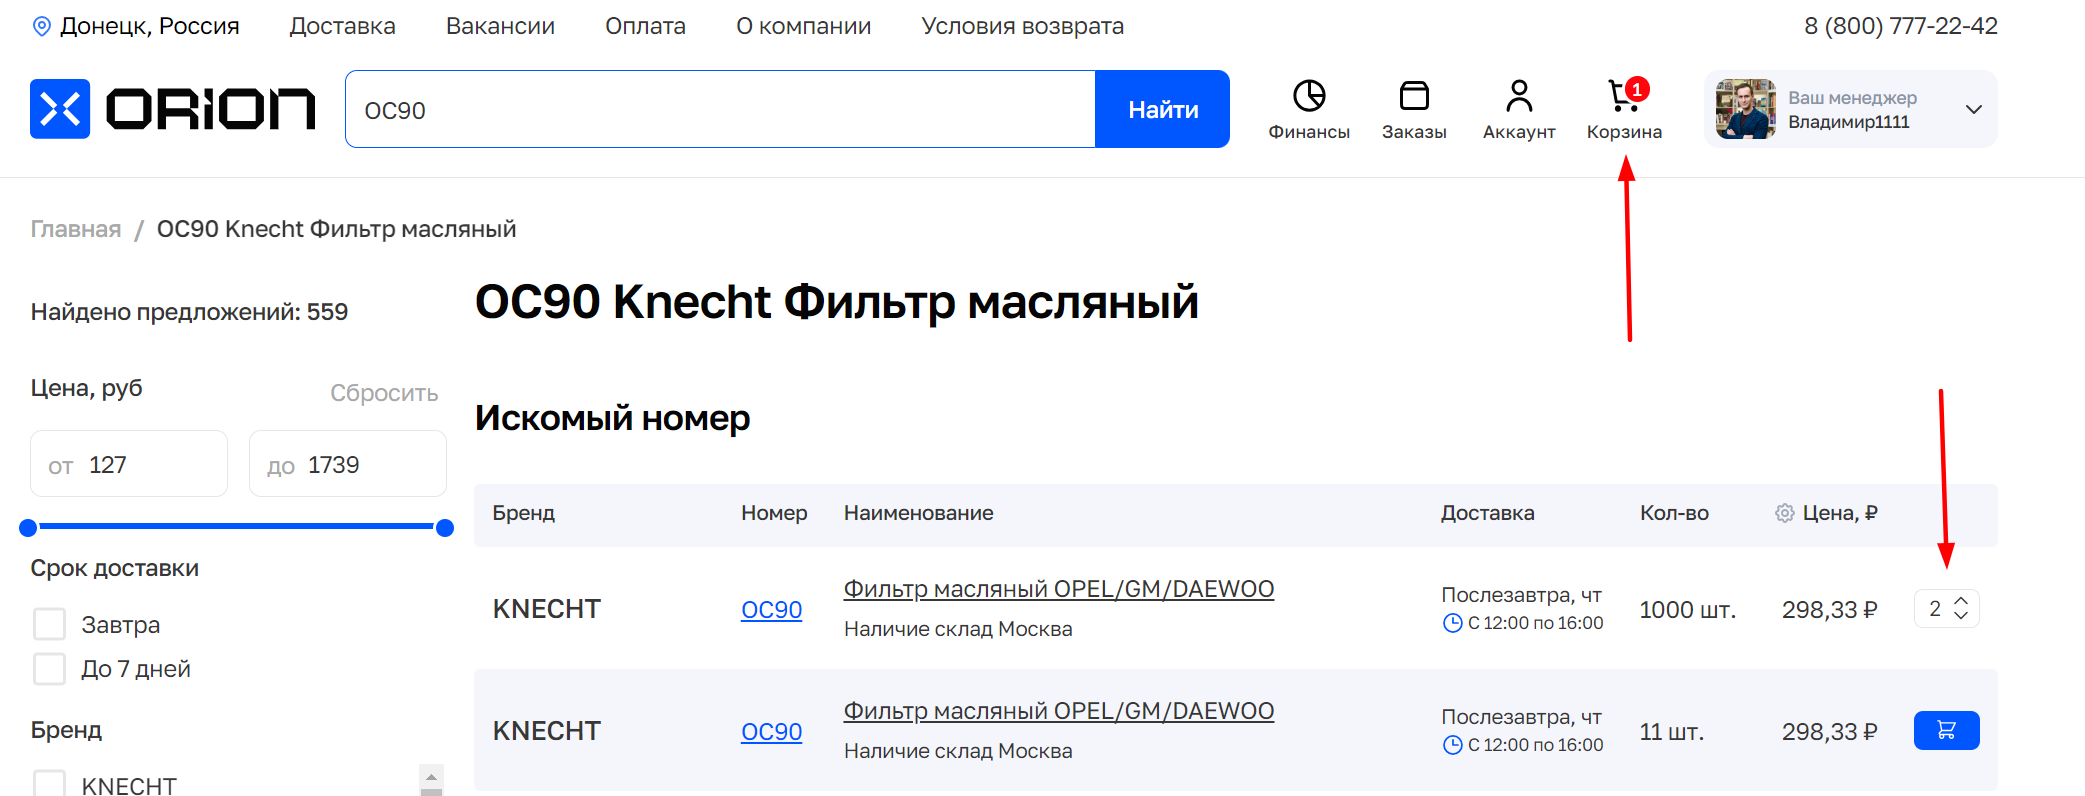Open the Аккаунт profile icon

1518,97
